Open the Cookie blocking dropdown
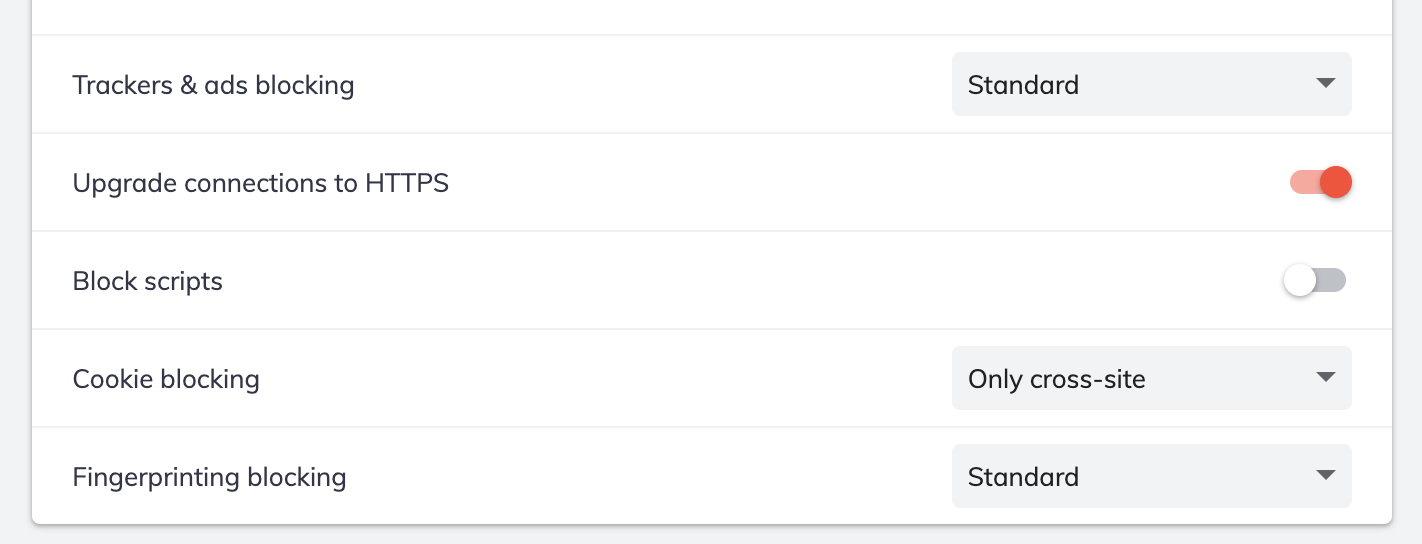 click(1150, 379)
